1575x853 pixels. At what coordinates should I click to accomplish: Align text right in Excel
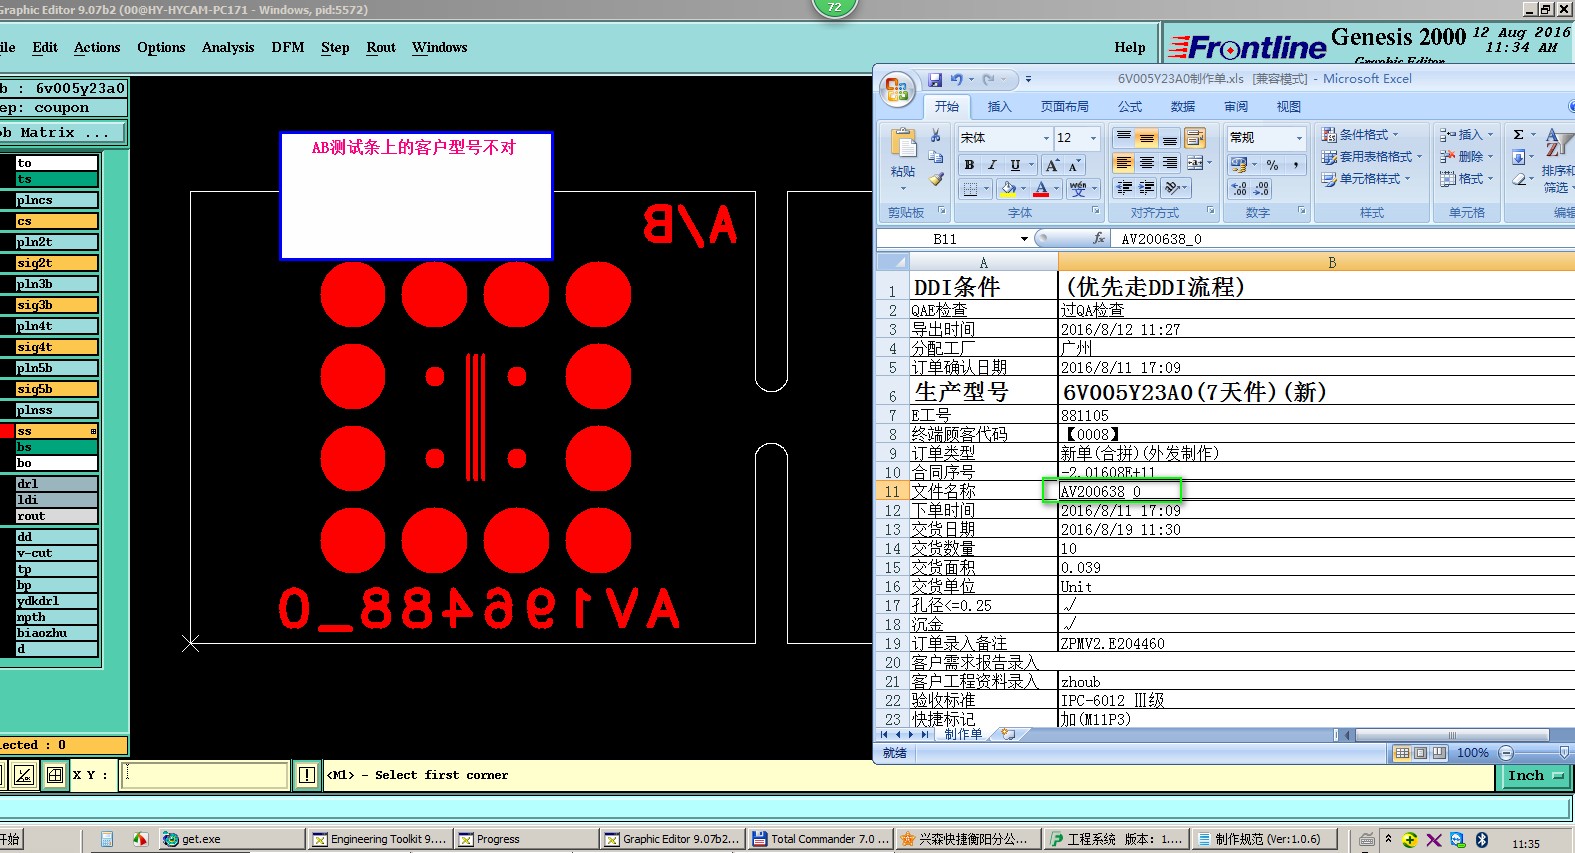pos(1170,162)
